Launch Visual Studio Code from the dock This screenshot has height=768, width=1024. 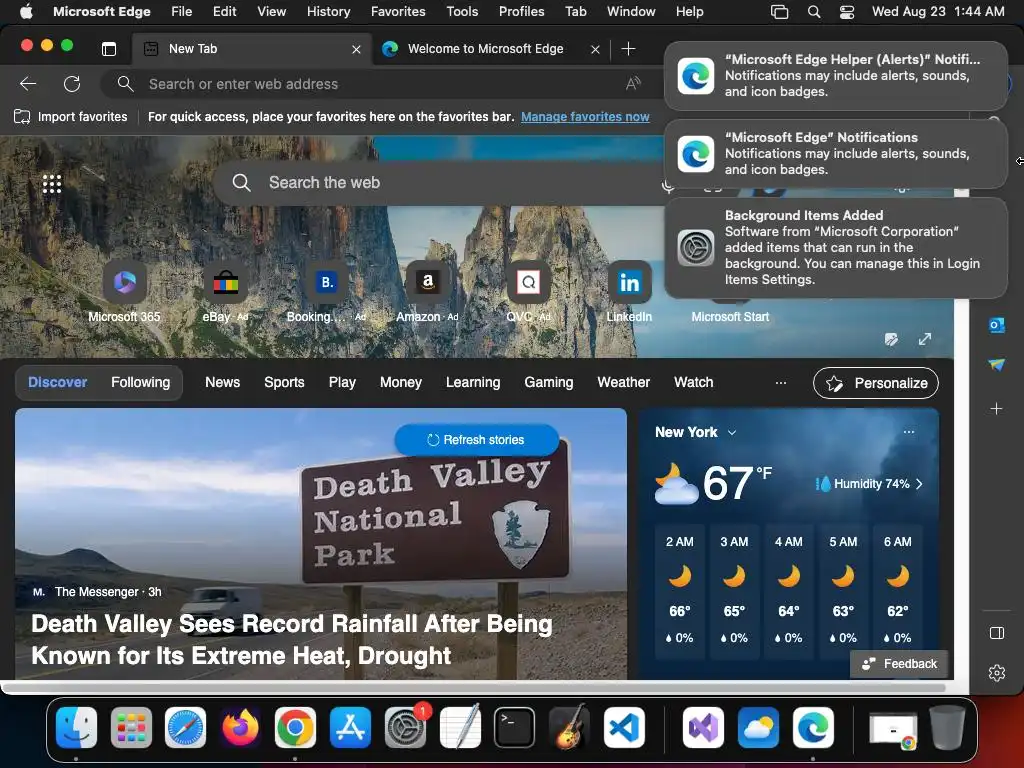tap(624, 728)
